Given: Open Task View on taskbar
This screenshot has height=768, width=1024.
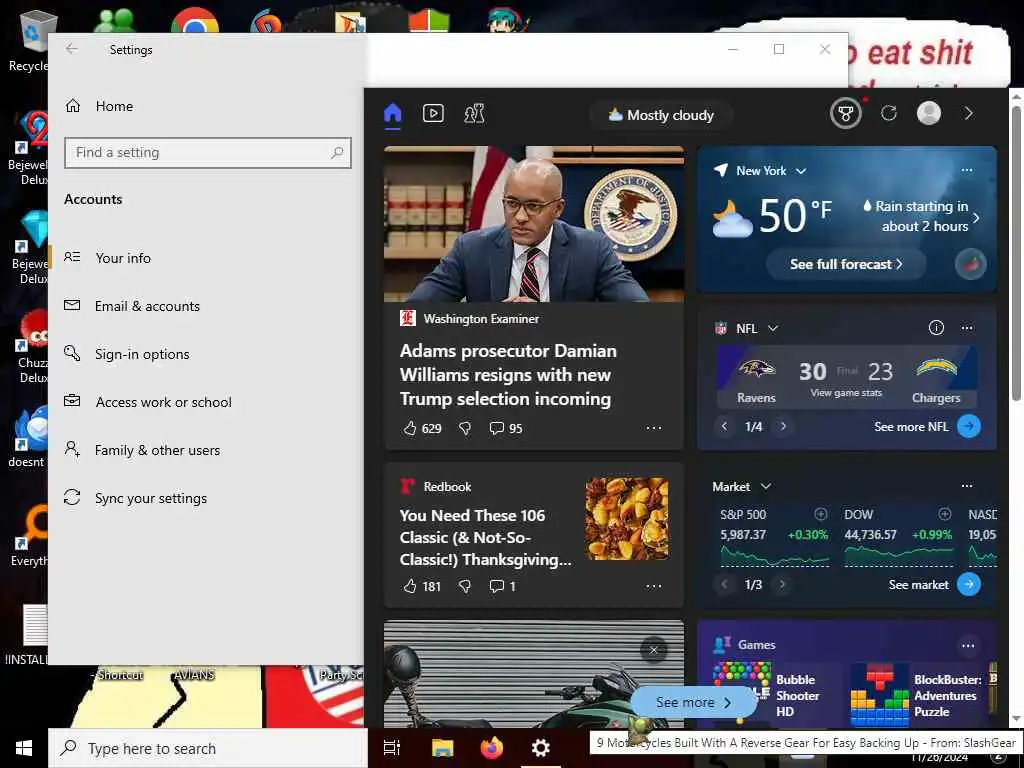Looking at the screenshot, I should pos(391,748).
